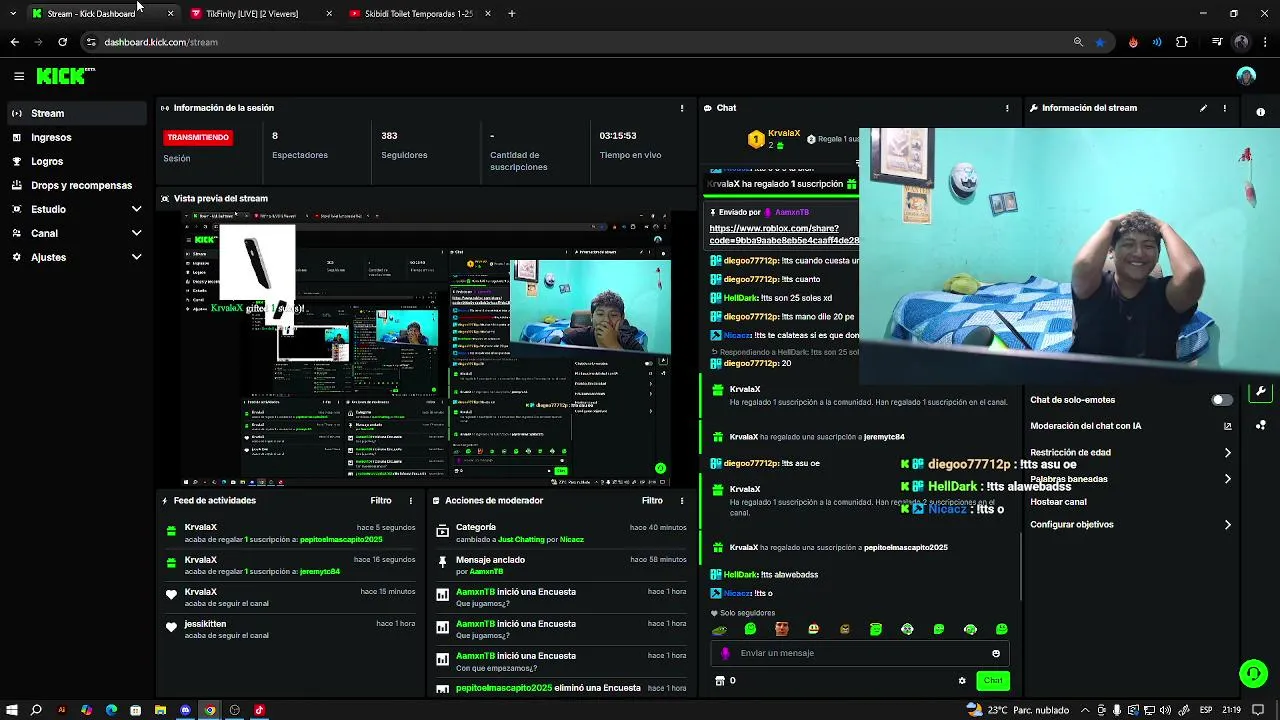Send message with green Chat button
This screenshot has height=720, width=1280.
pos(993,681)
